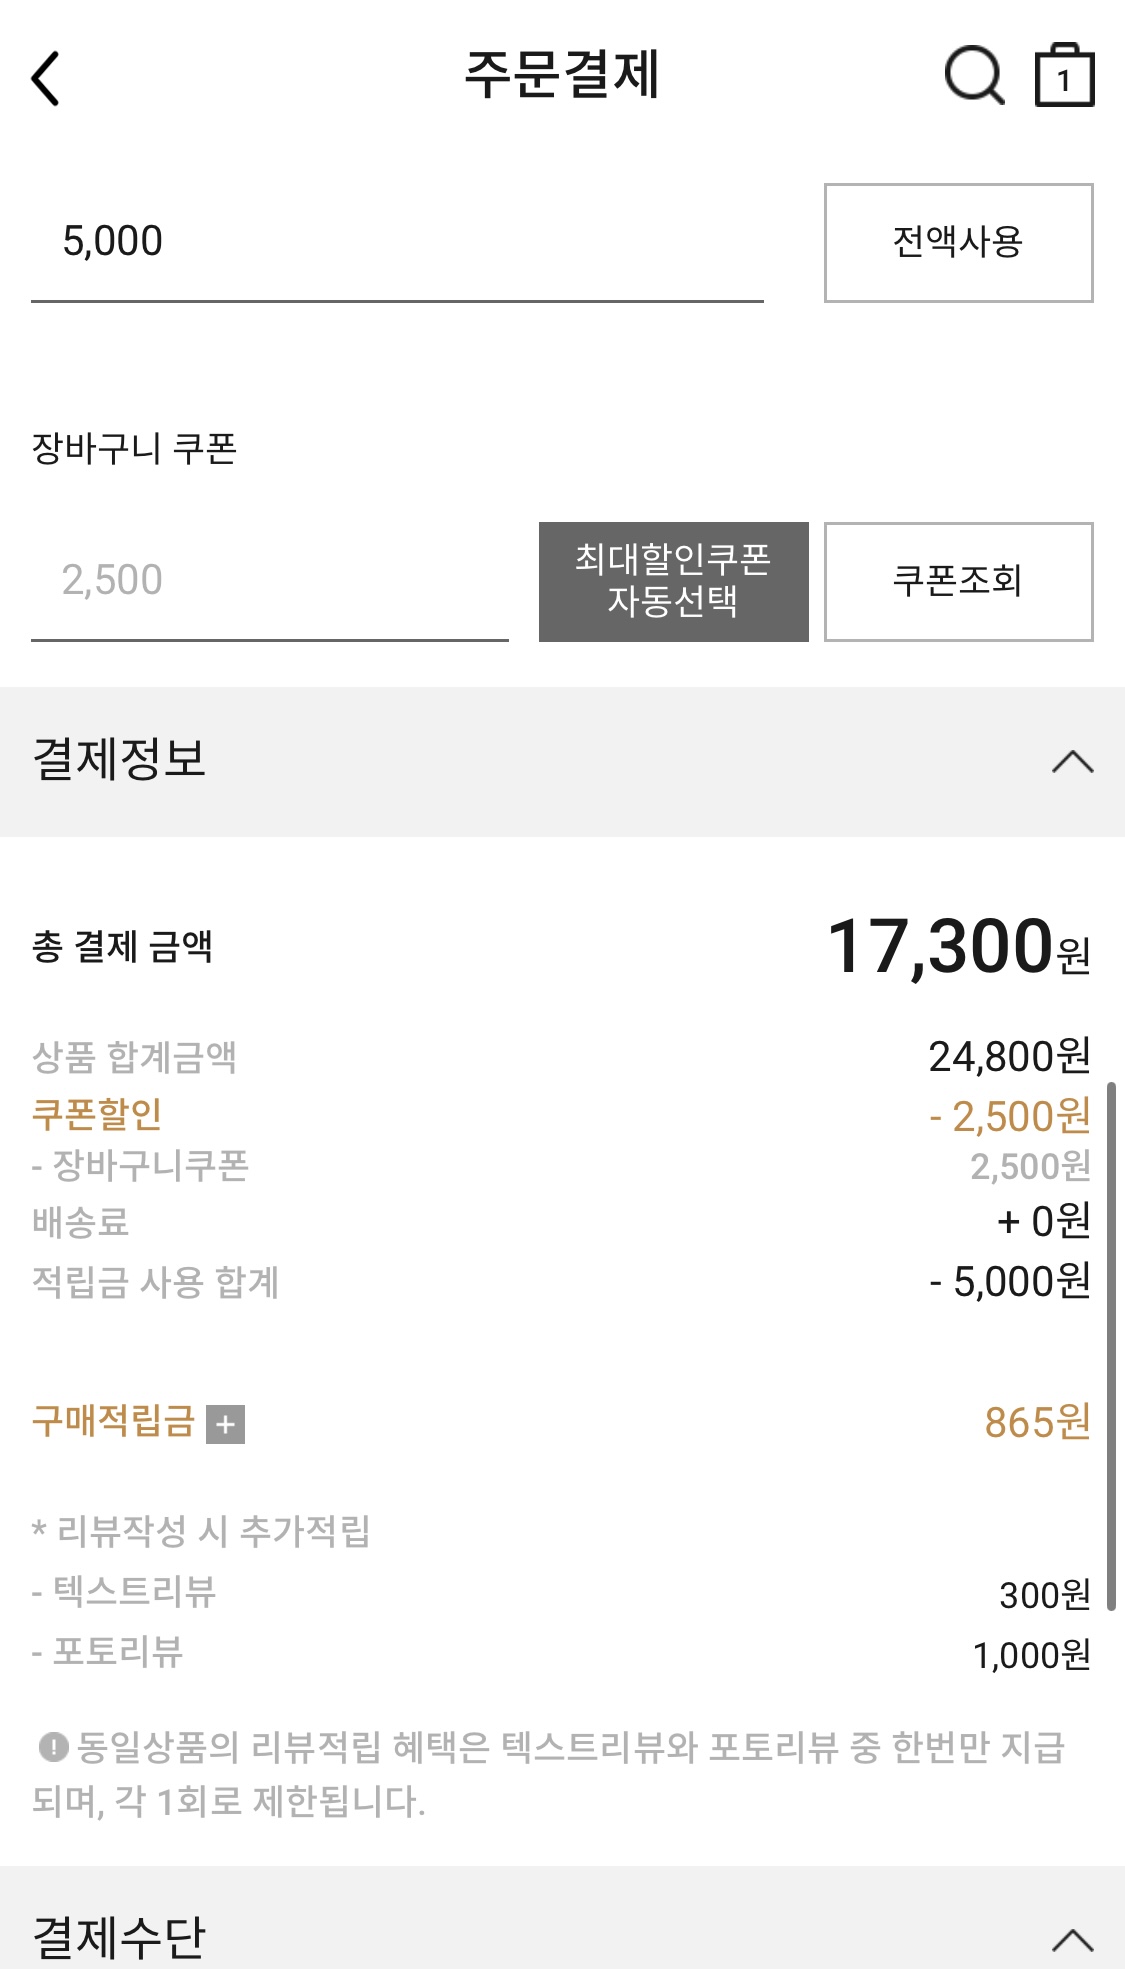Screen dimensions: 1125x1969
Task: Open the shopping cart icon
Action: point(1063,76)
